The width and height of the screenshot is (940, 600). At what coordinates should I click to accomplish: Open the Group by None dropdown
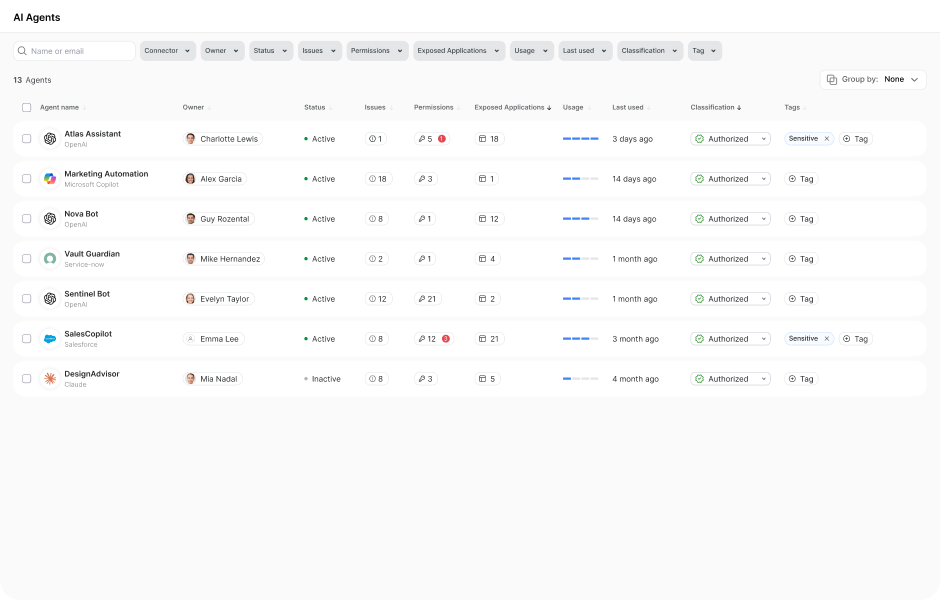pyautogui.click(x=873, y=79)
